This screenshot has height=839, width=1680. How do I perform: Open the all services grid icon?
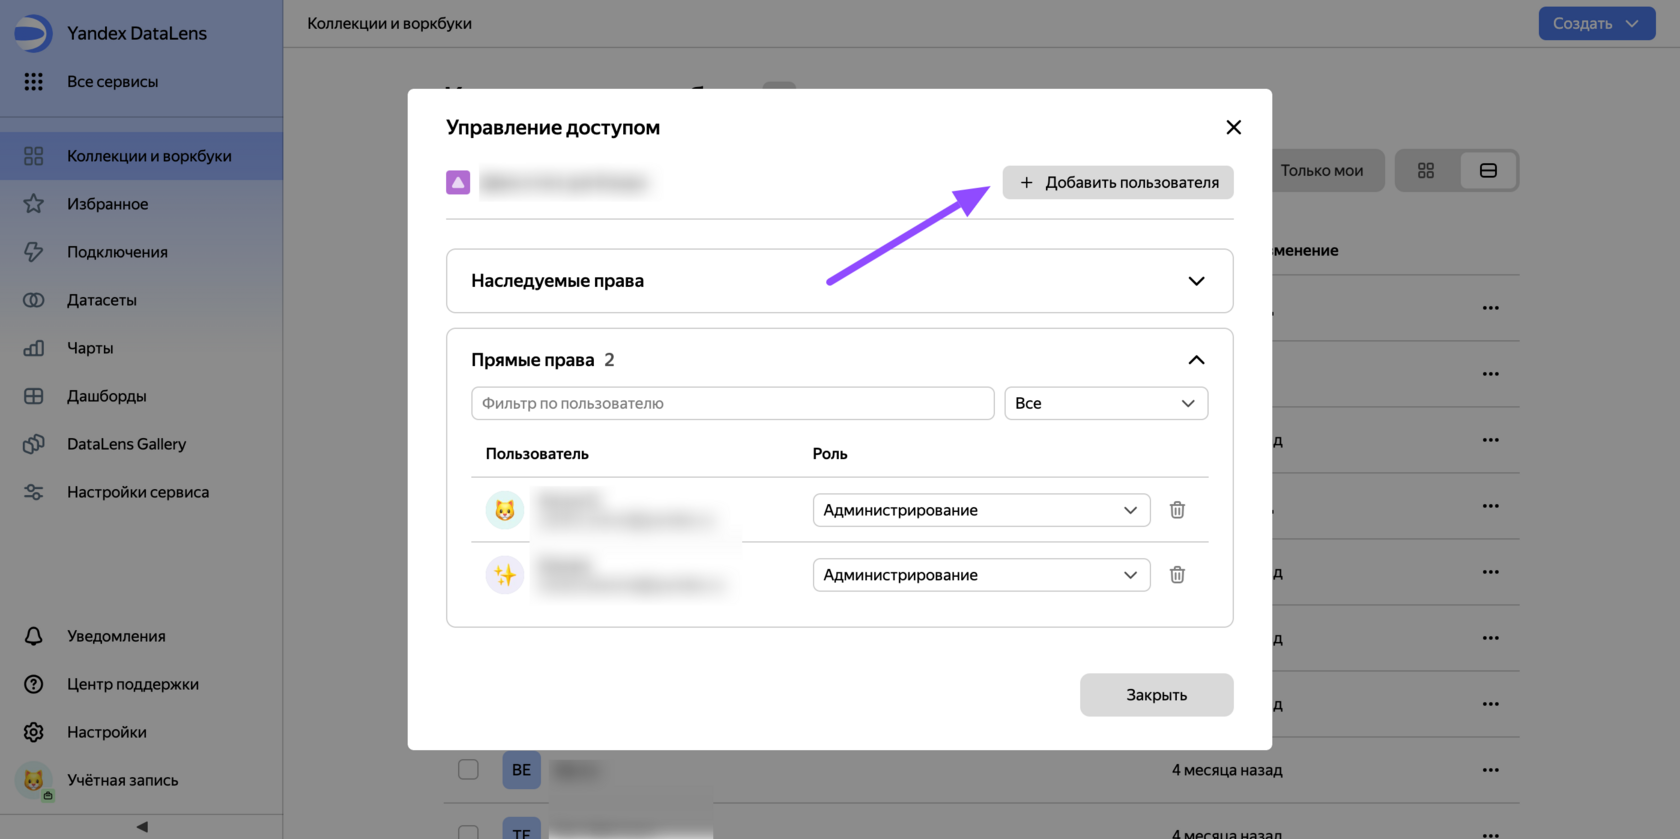(x=33, y=82)
